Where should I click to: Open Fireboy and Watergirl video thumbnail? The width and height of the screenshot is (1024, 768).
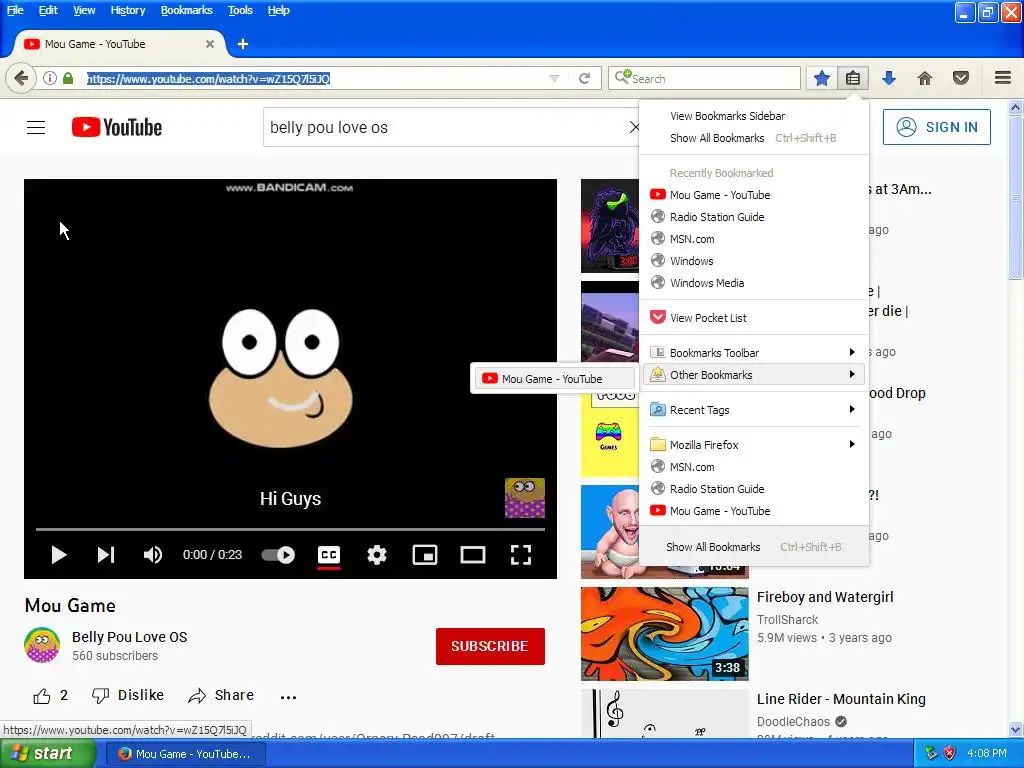665,633
